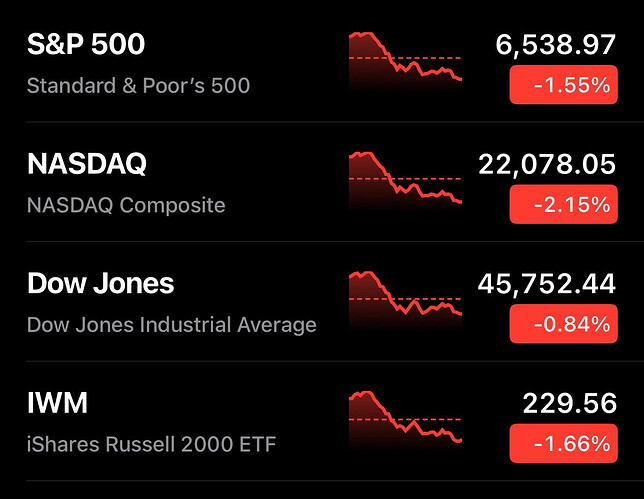Tap the Dow Jones sparkline chart
The height and width of the screenshot is (499, 644).
click(x=405, y=302)
